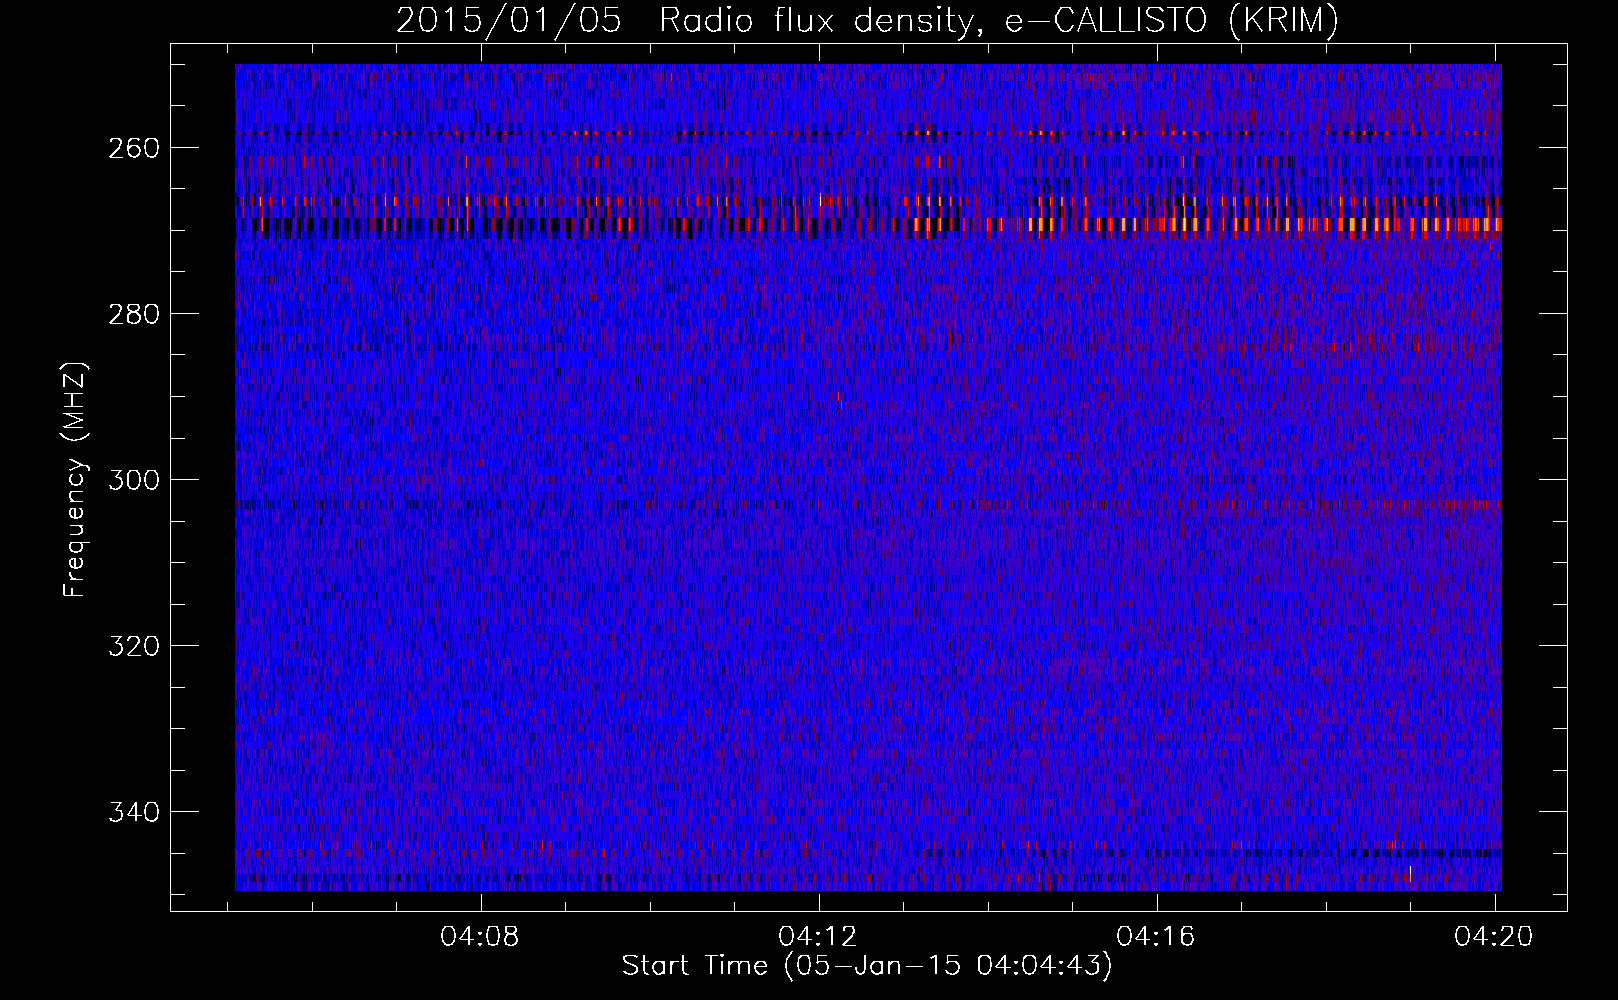Viewport: 1618px width, 1000px height.
Task: Click the 280 frequency tick label
Action: [x=134, y=314]
